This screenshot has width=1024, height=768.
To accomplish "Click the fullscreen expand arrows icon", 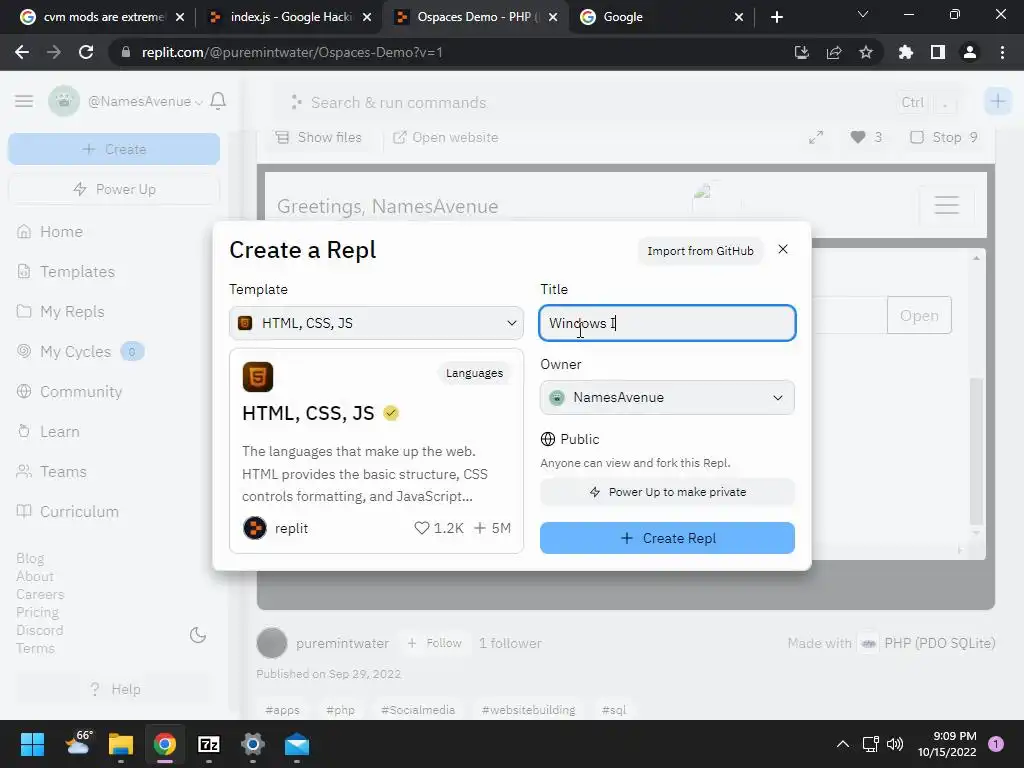I will [816, 138].
